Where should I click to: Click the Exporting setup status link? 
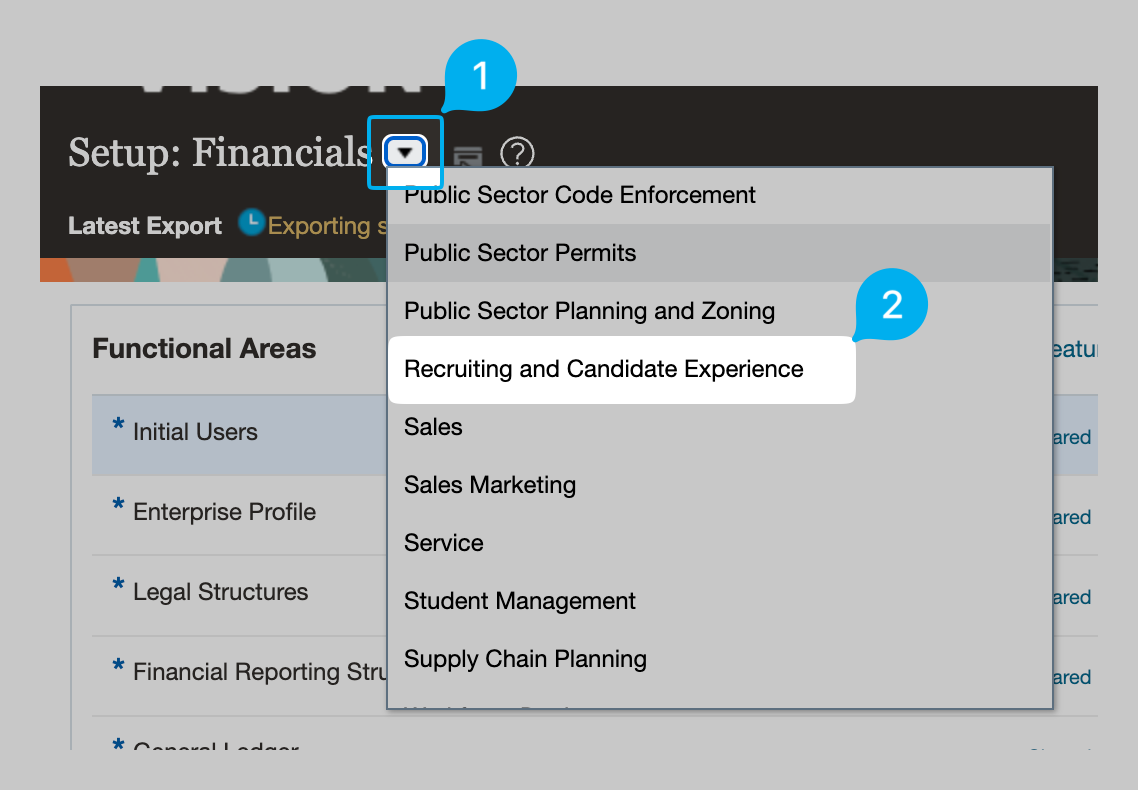pos(327,226)
